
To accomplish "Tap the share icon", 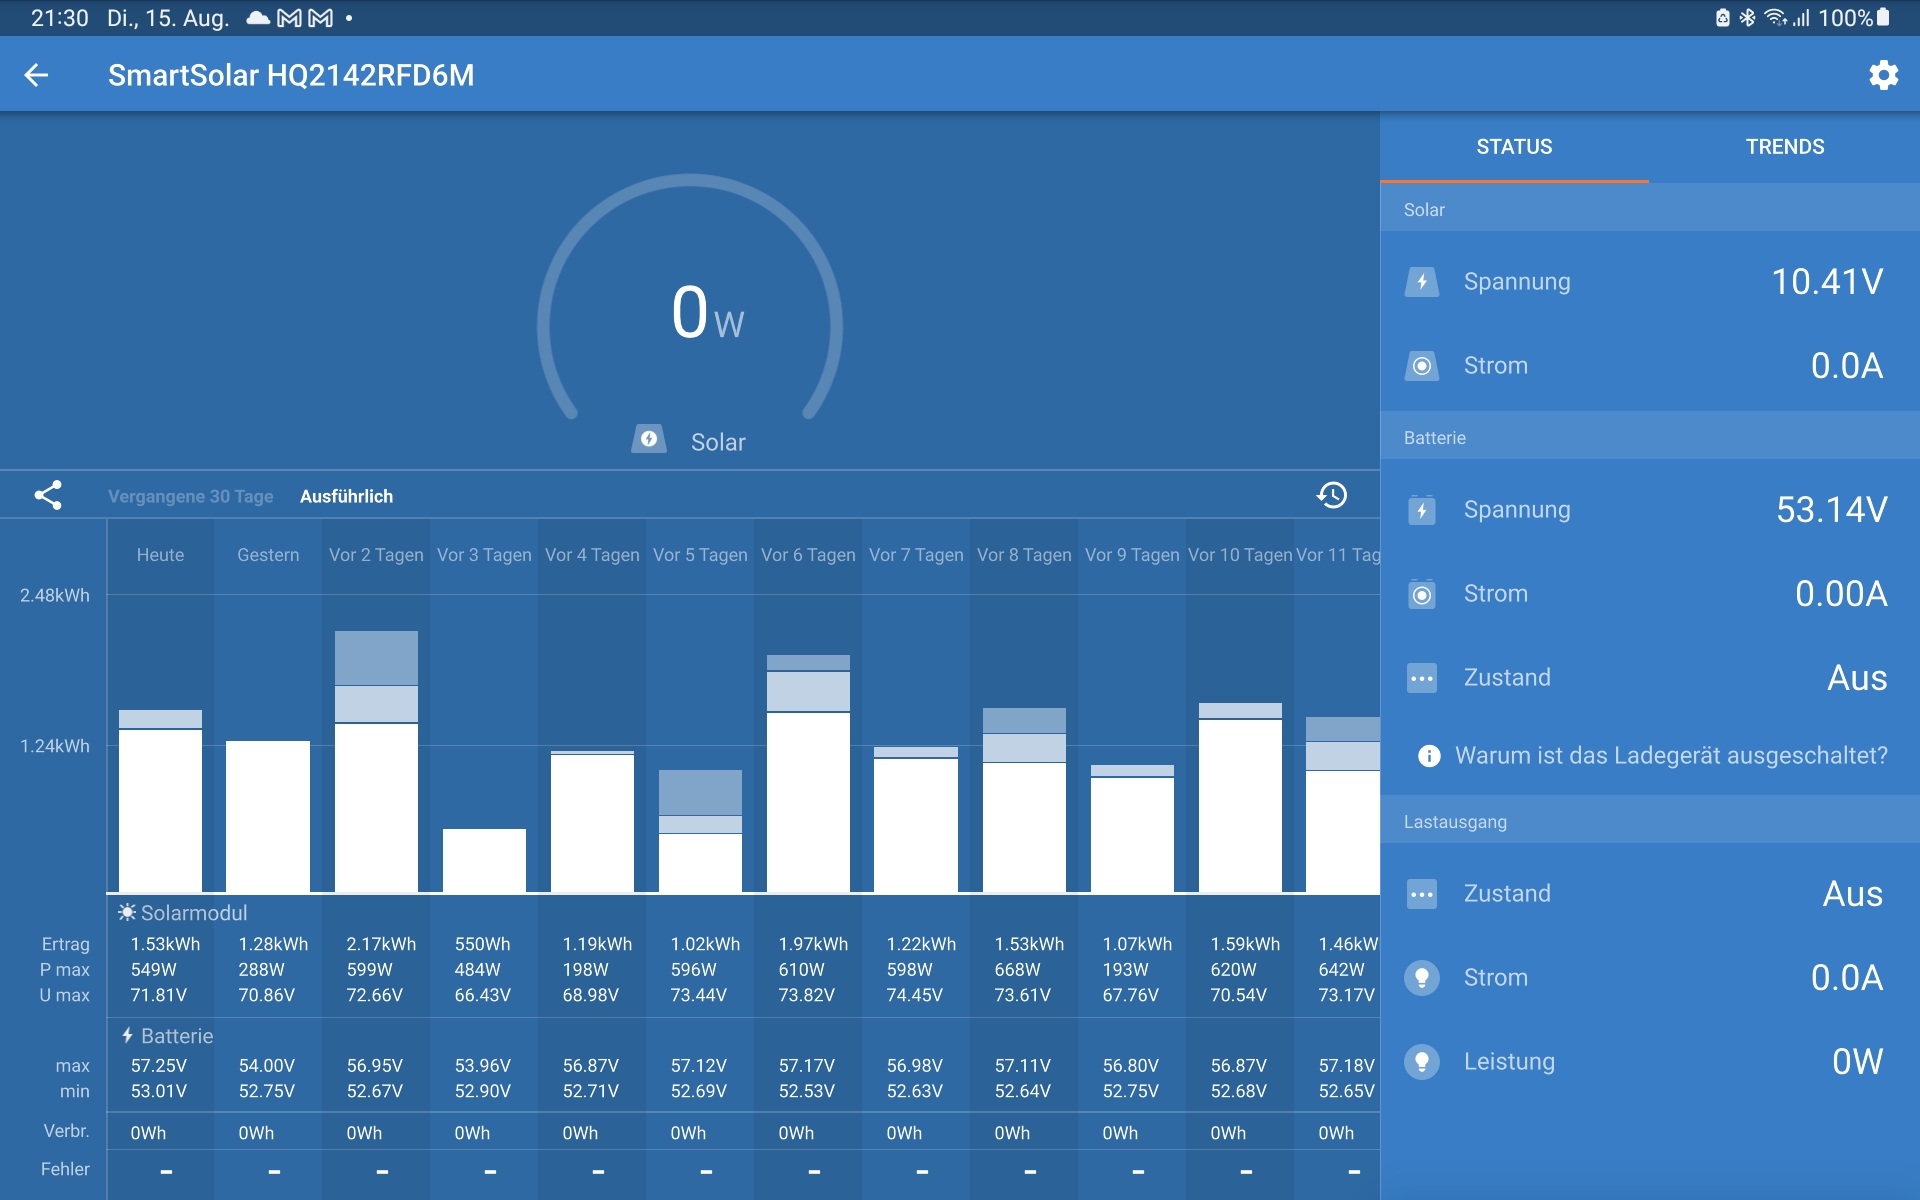I will [48, 496].
